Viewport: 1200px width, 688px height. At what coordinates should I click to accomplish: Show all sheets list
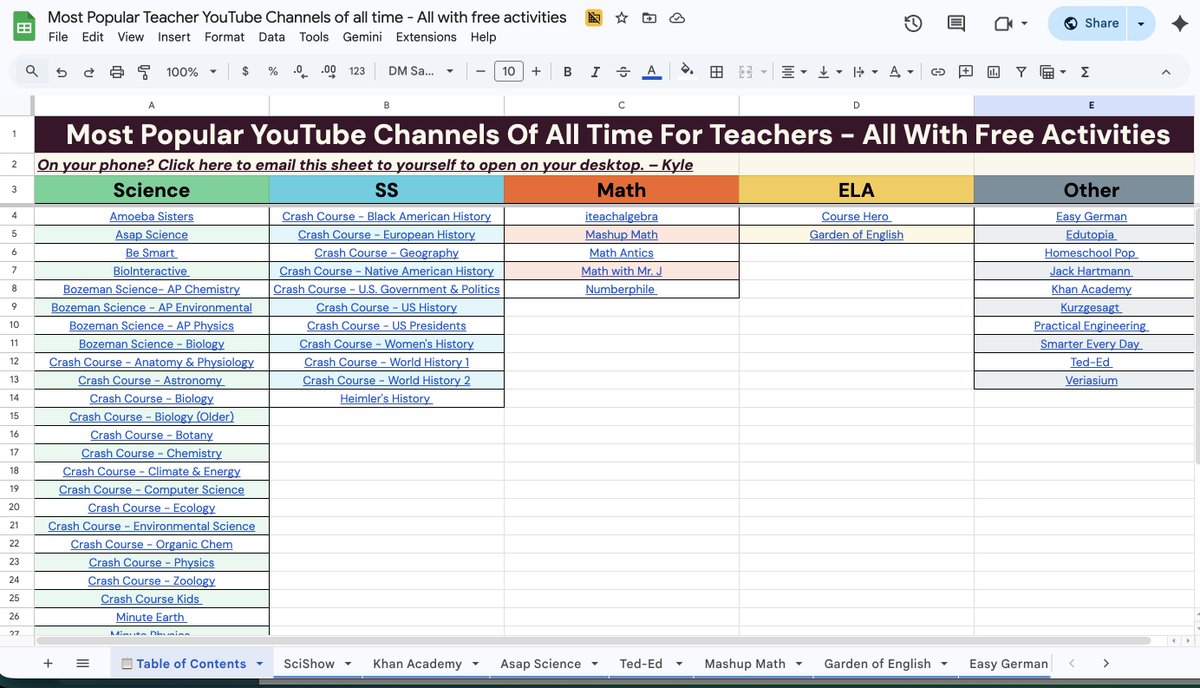click(x=83, y=663)
